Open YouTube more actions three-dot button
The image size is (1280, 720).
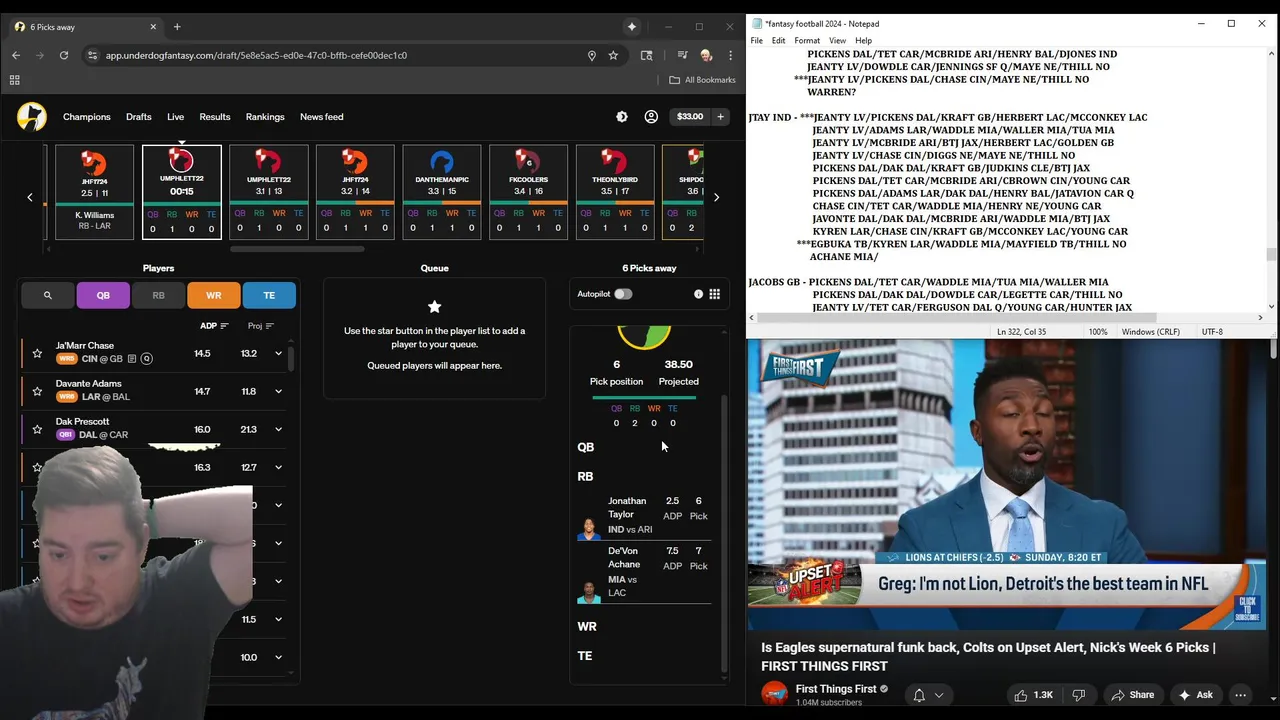coord(1240,695)
